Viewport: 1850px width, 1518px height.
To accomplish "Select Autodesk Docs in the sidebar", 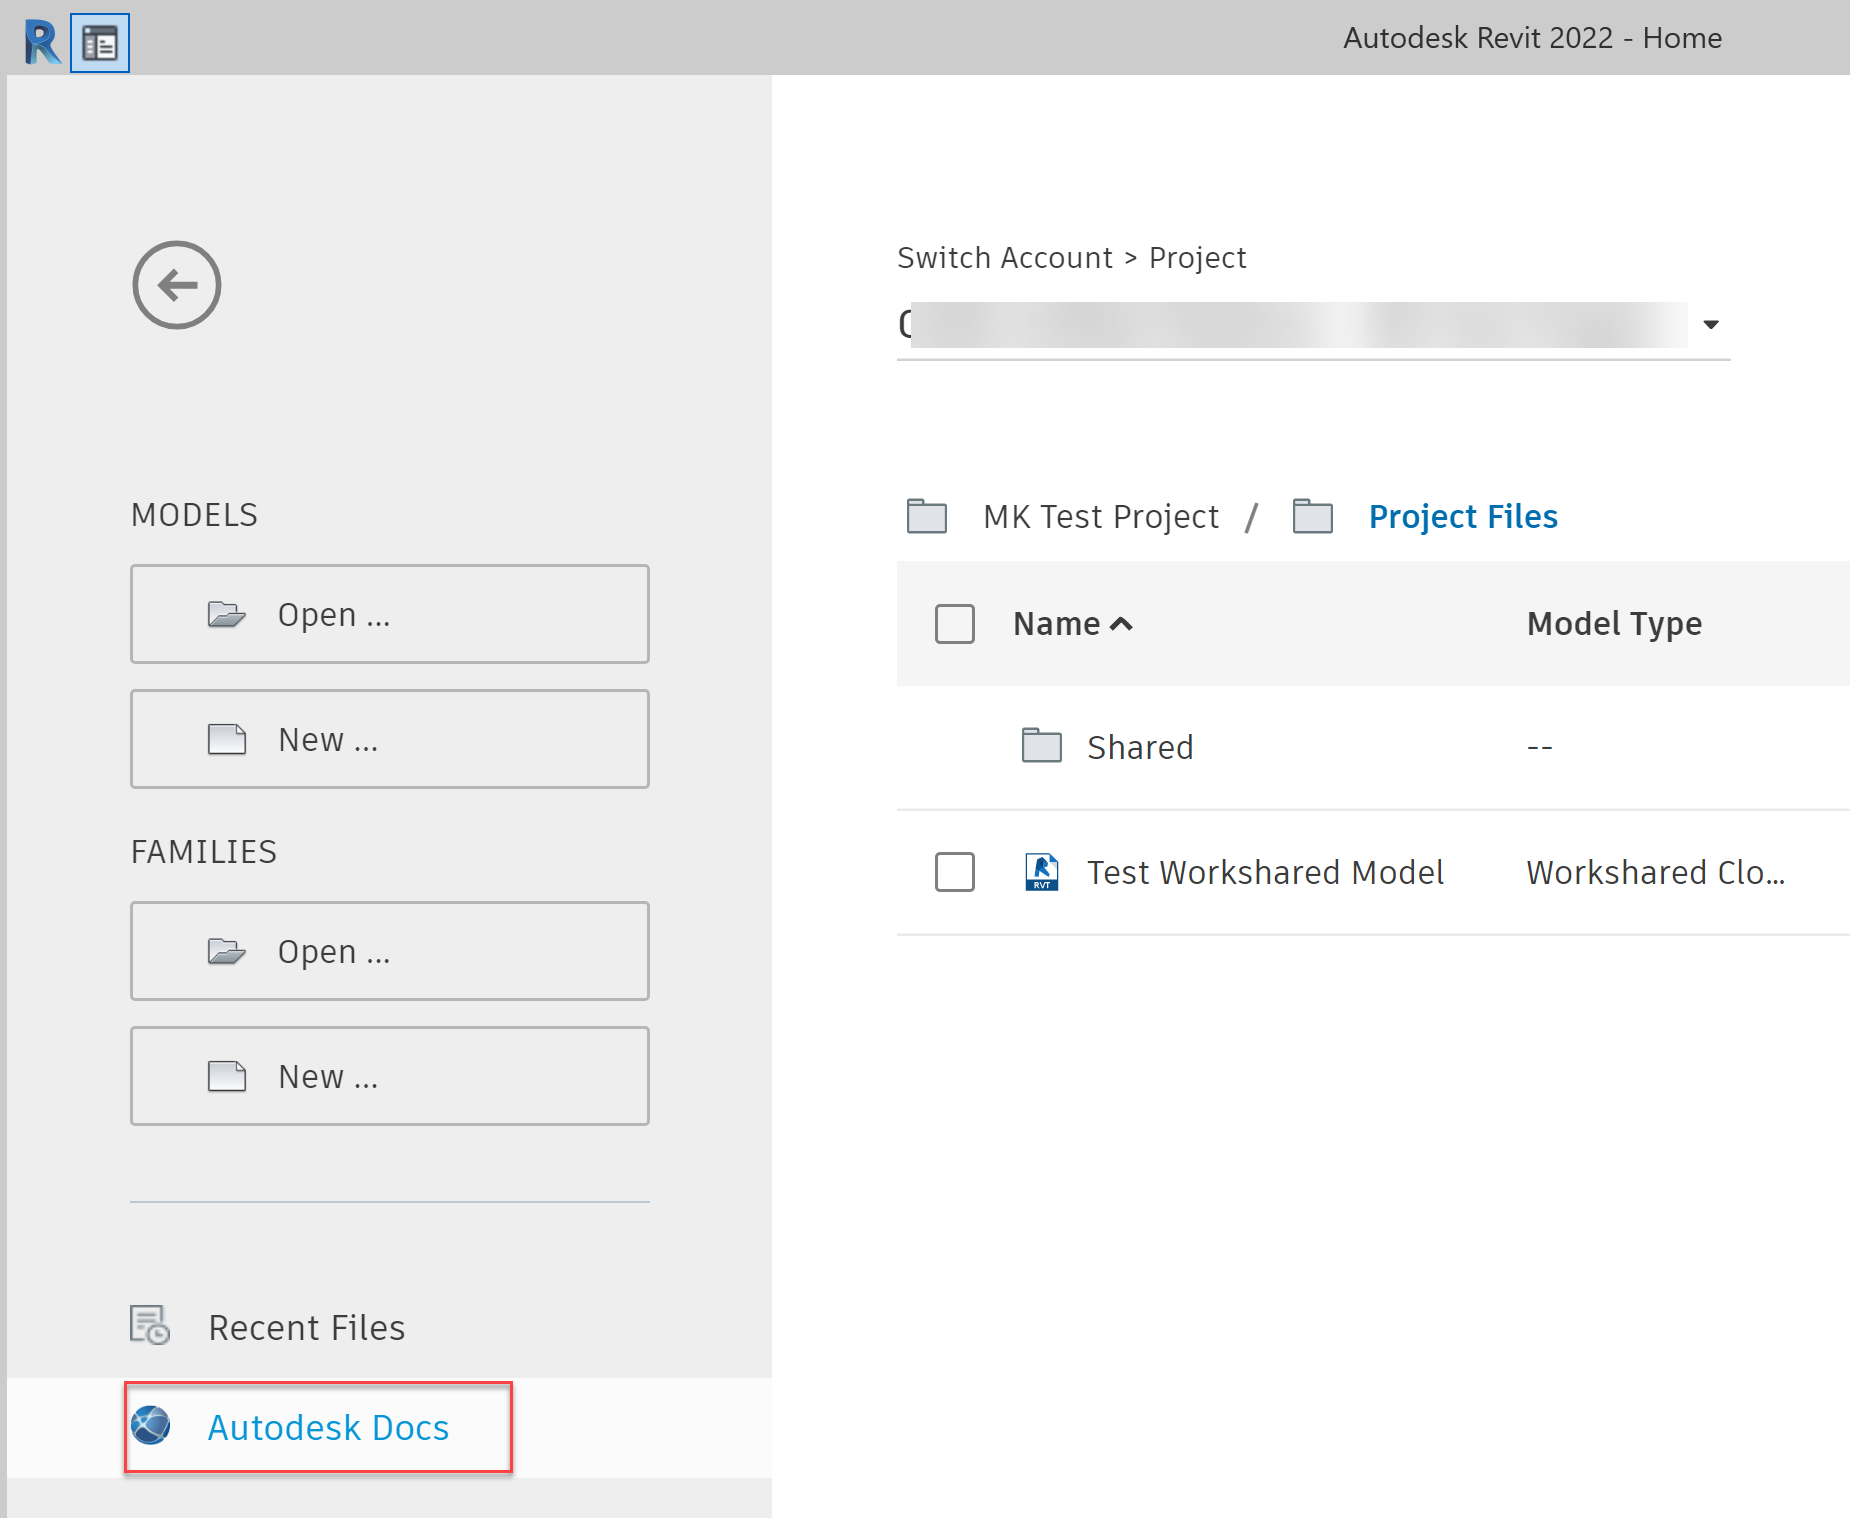I will 328,1427.
